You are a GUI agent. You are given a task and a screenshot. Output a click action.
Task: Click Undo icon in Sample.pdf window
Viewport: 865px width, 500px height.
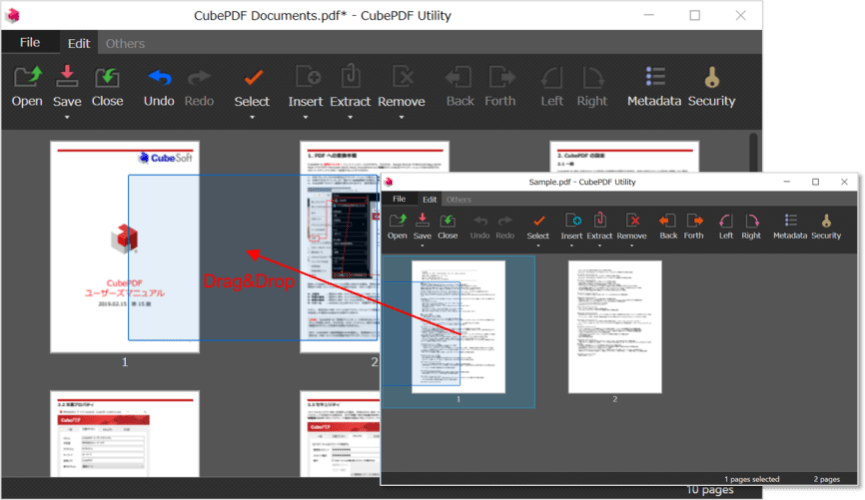point(480,221)
